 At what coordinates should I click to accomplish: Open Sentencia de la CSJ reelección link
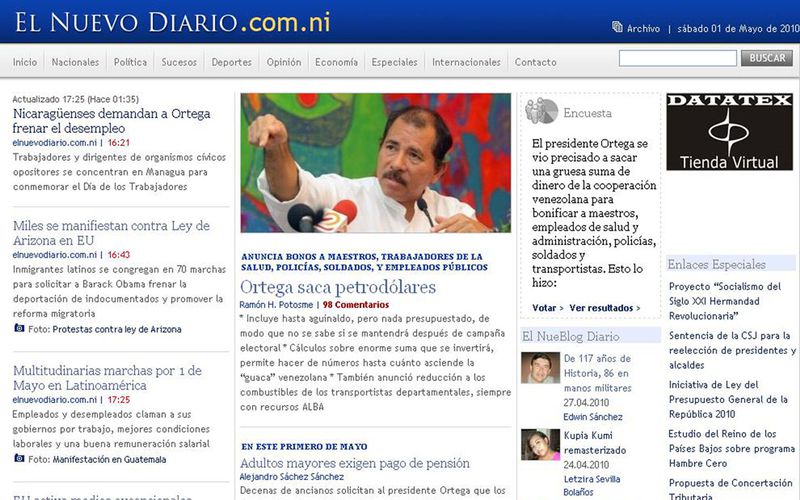click(732, 350)
